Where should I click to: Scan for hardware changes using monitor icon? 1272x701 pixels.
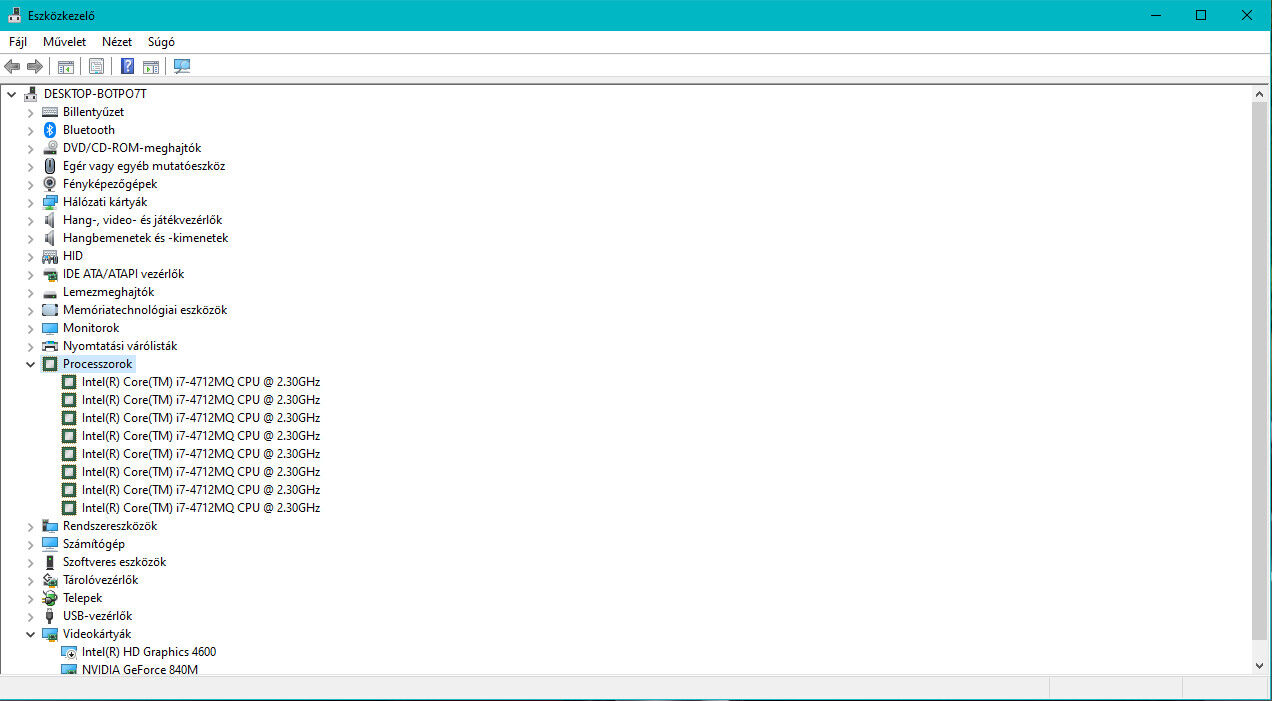(182, 67)
